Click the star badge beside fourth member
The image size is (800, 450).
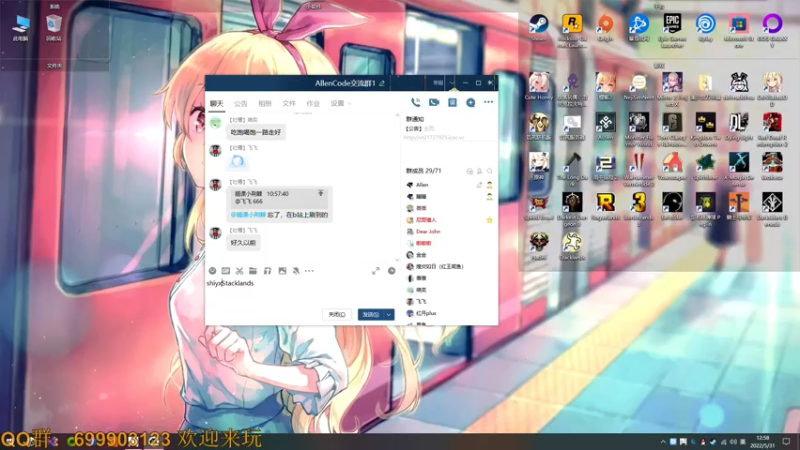tap(489, 220)
